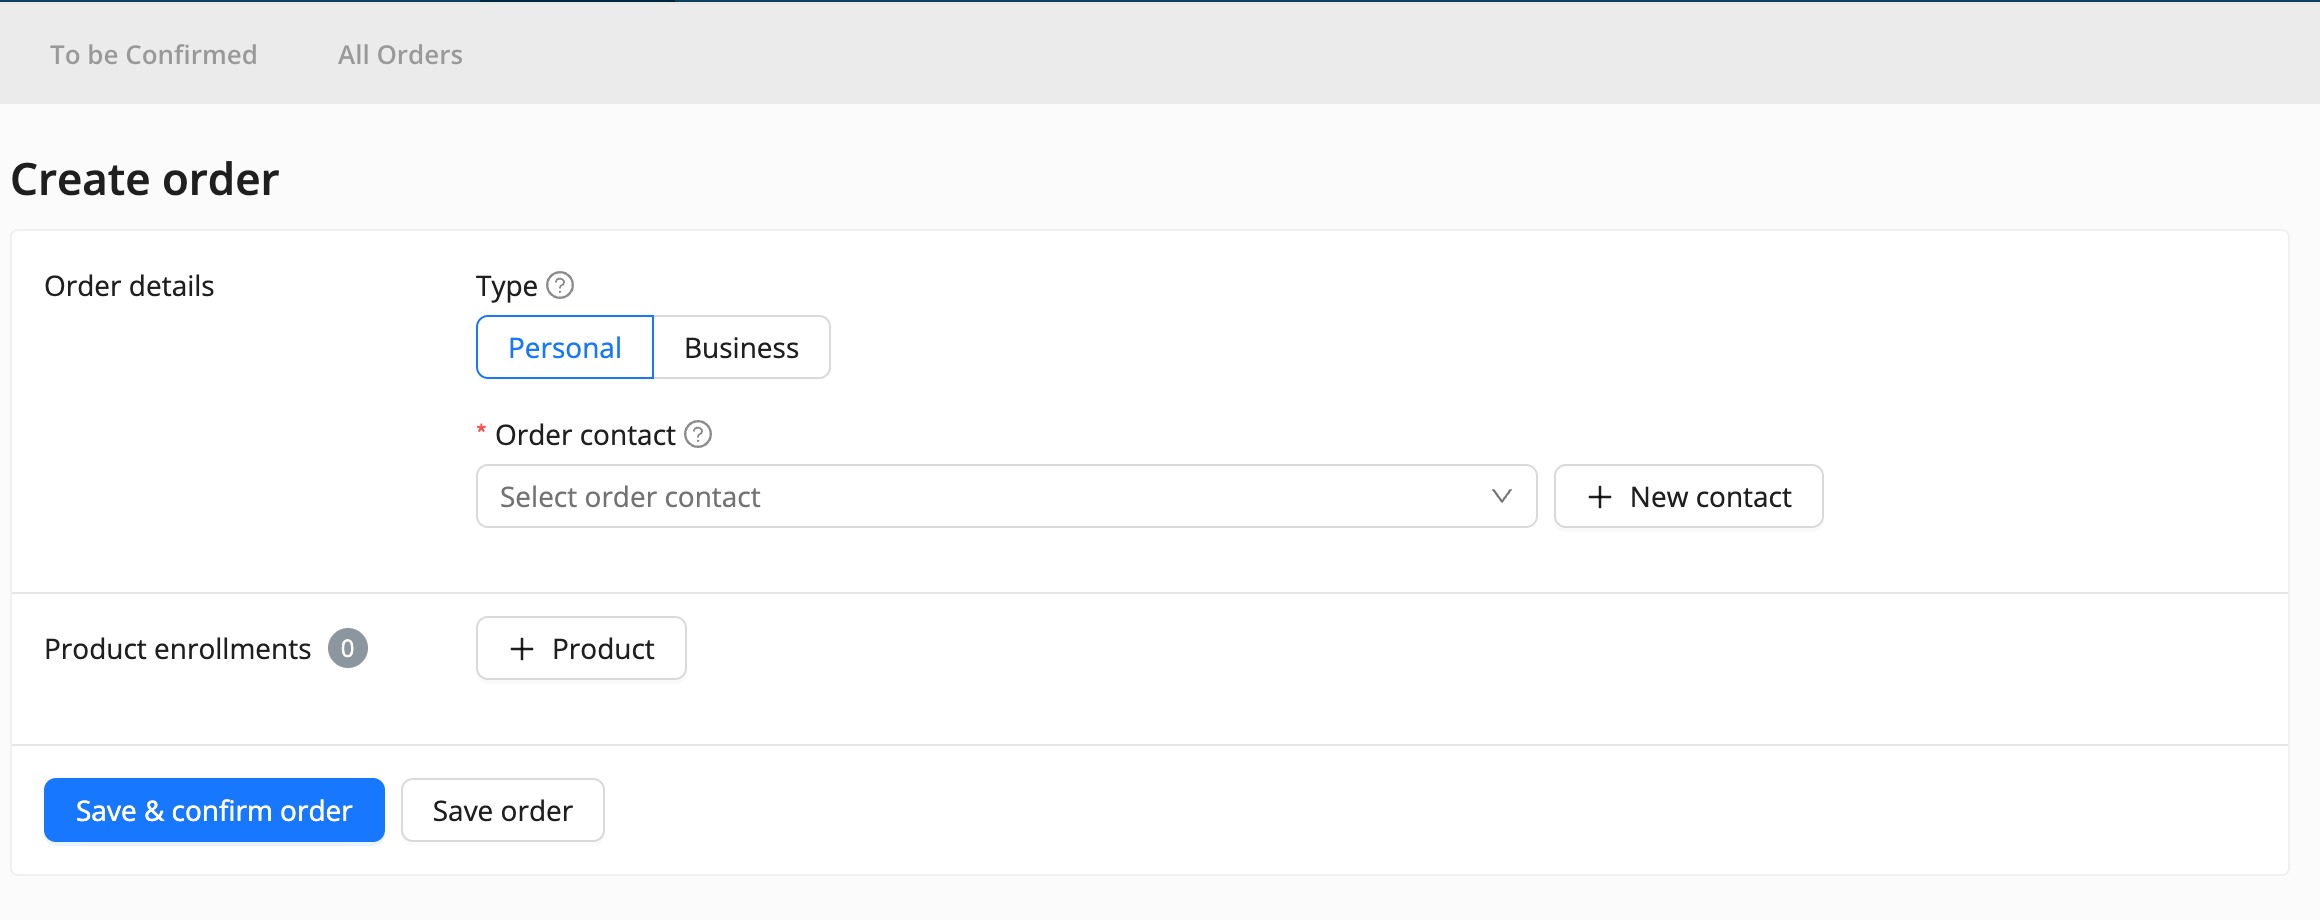Image resolution: width=2320 pixels, height=920 pixels.
Task: Click the Create order heading
Action: (145, 180)
